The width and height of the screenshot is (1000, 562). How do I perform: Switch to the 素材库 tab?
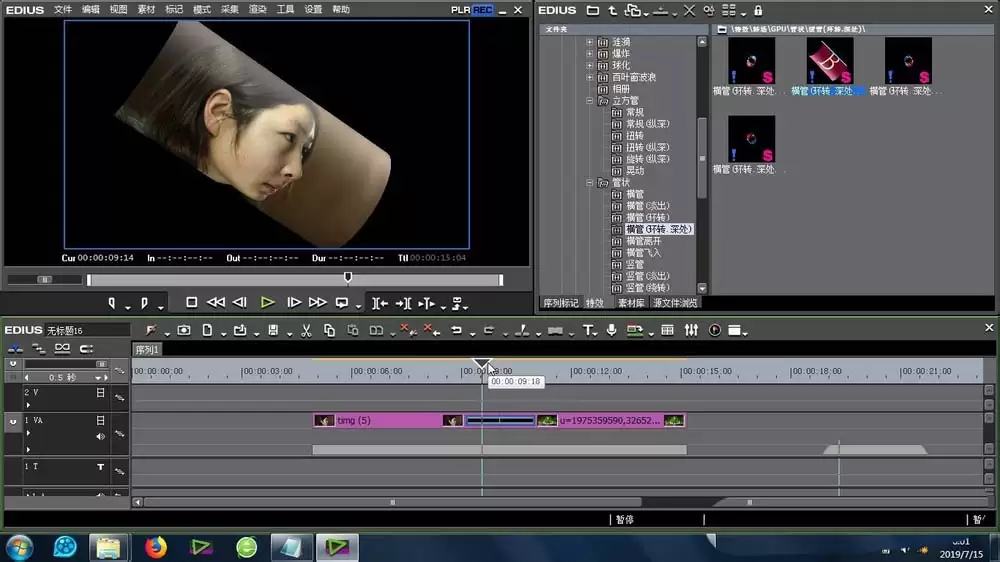(631, 303)
